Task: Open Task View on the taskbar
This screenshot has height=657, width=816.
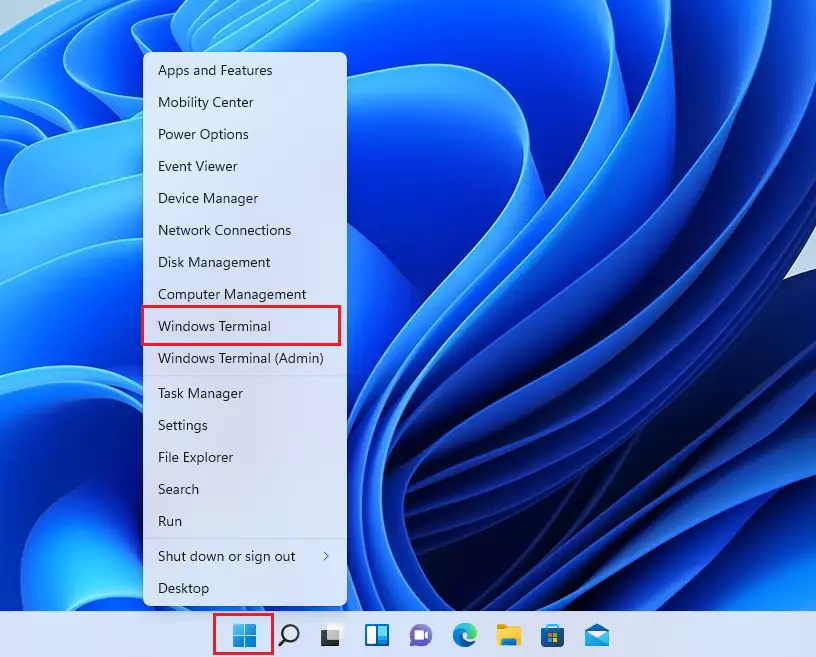Action: 331,636
